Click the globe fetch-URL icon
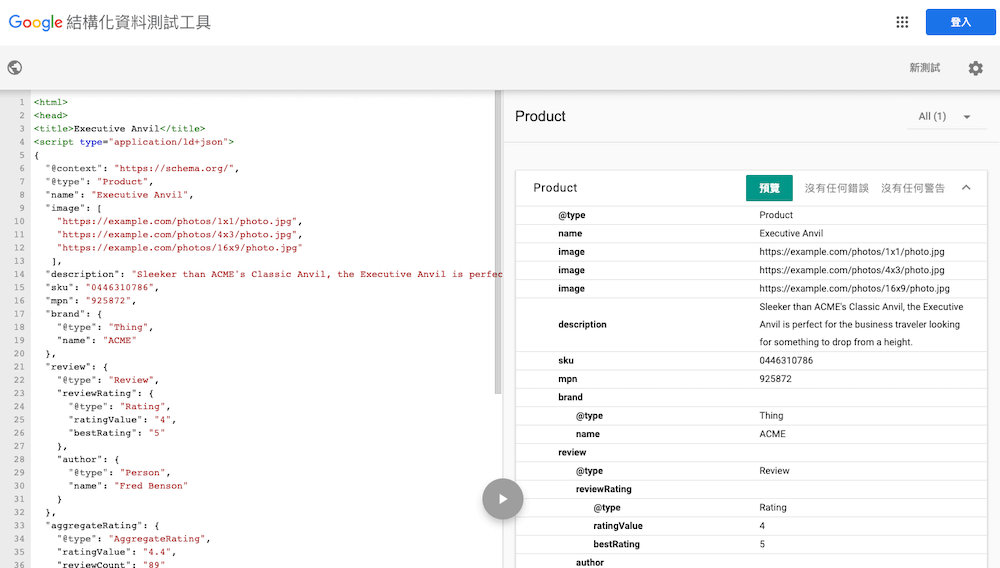1000x568 pixels. (15, 68)
